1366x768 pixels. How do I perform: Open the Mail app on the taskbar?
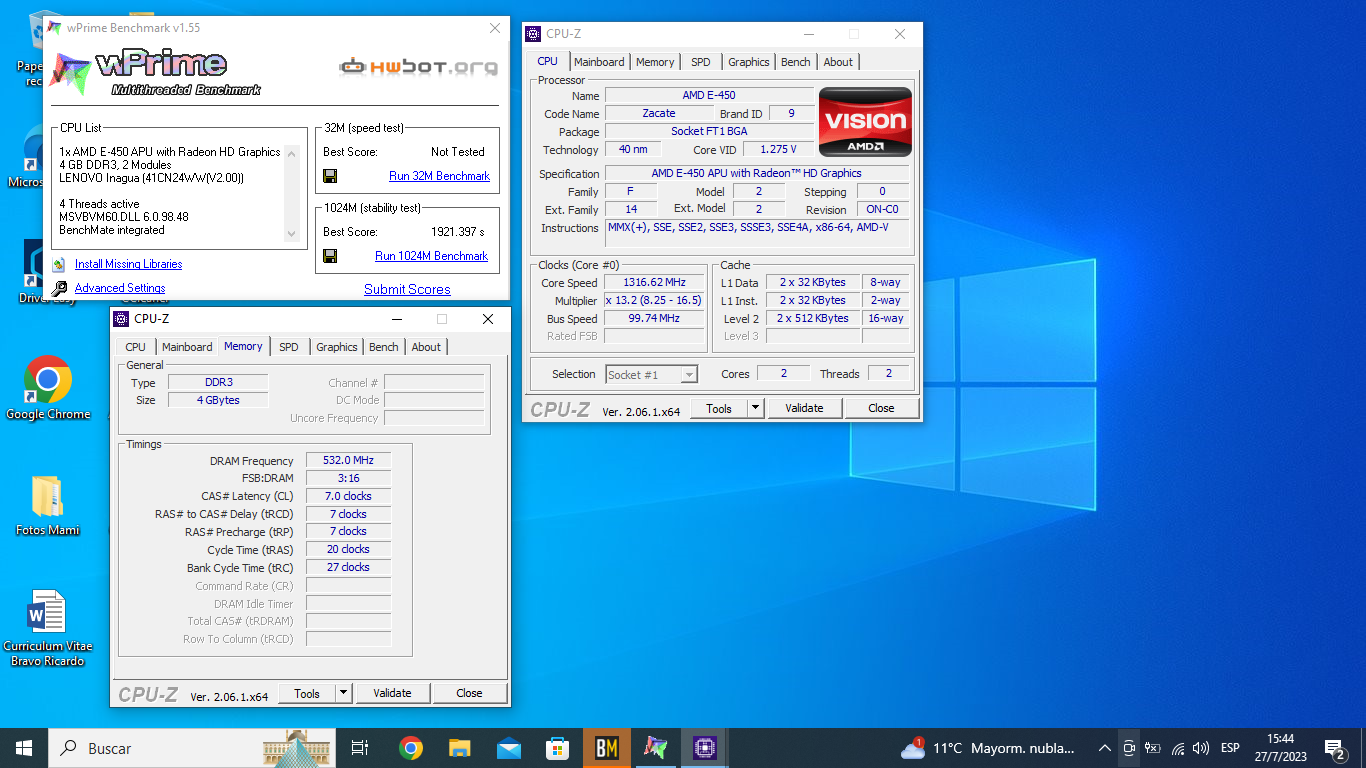pyautogui.click(x=509, y=748)
